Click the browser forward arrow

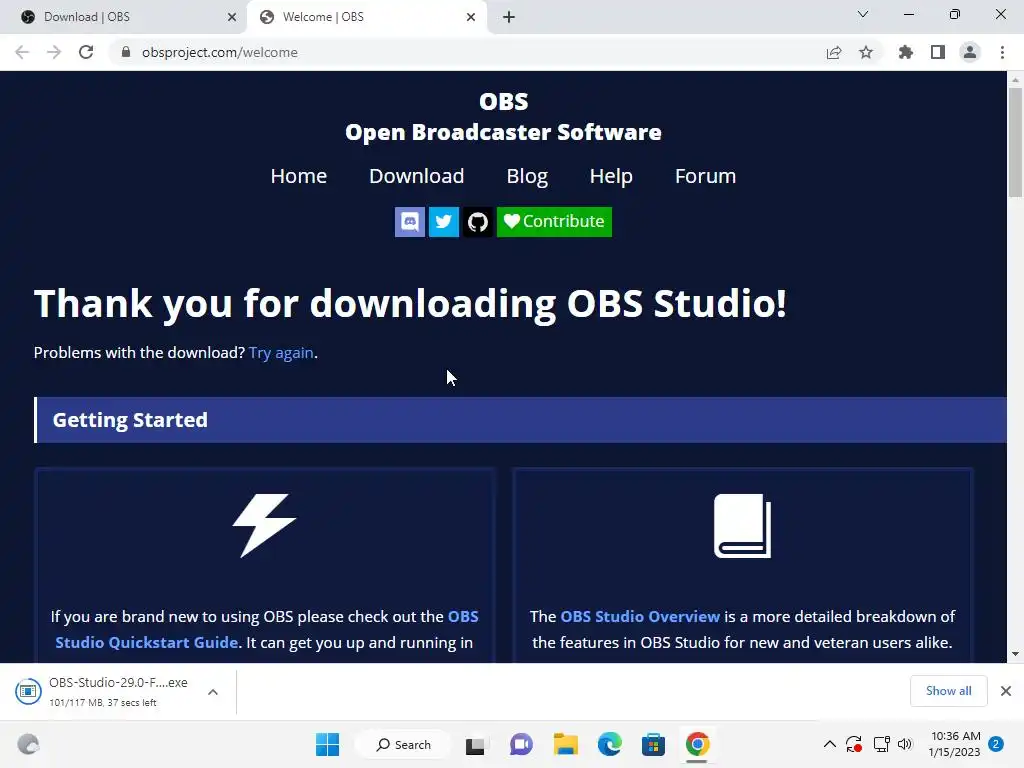(x=54, y=52)
